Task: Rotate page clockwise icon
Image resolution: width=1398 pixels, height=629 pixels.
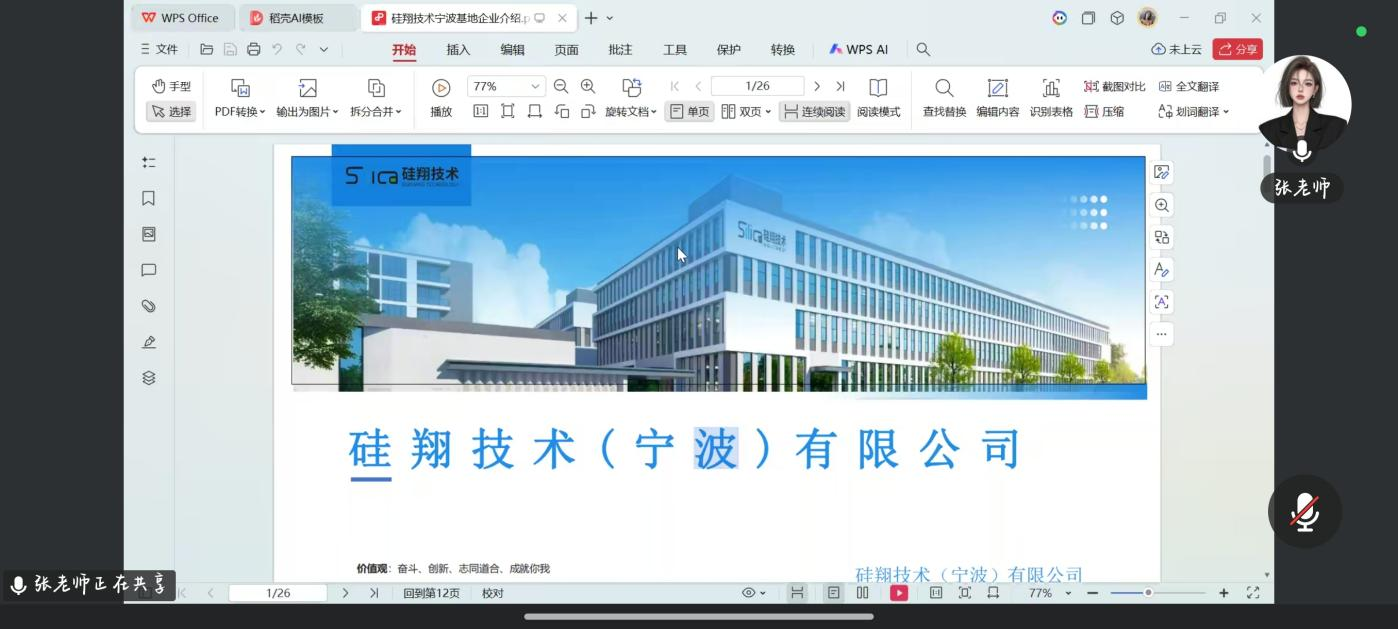Action: (588, 112)
